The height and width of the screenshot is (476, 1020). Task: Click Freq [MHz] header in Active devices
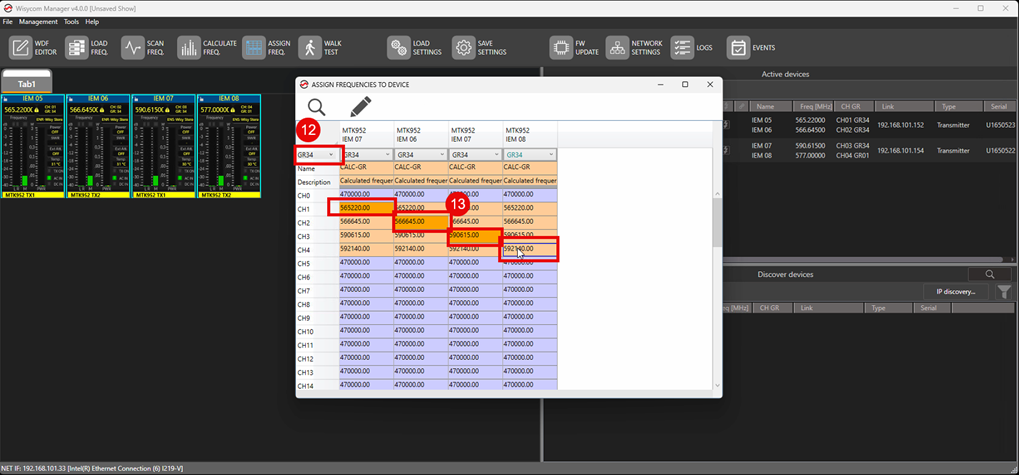pyautogui.click(x=813, y=106)
